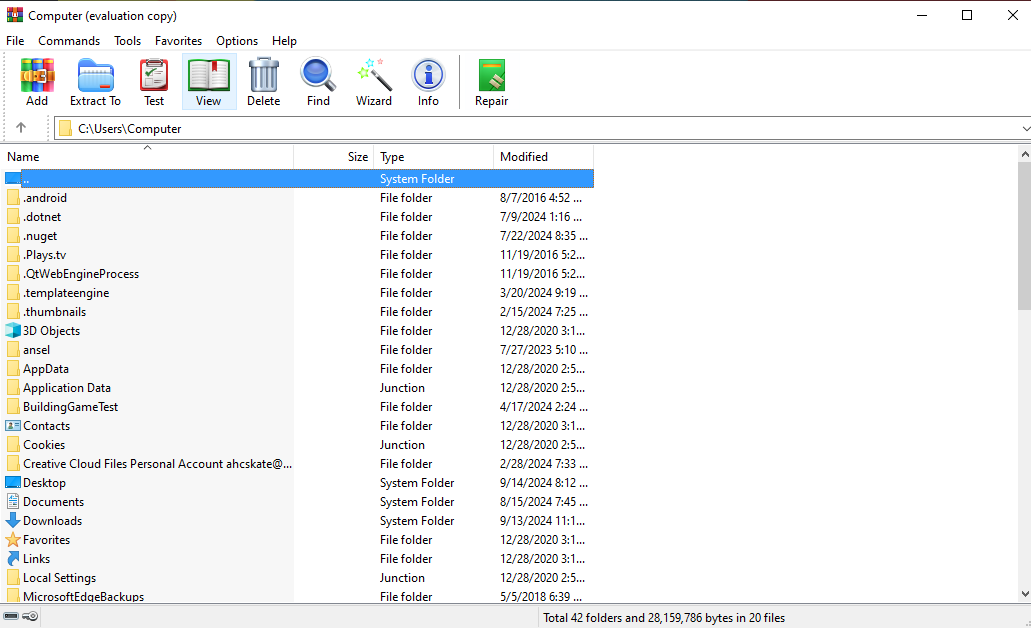Open the address bar path dropdown

[x=1025, y=129]
